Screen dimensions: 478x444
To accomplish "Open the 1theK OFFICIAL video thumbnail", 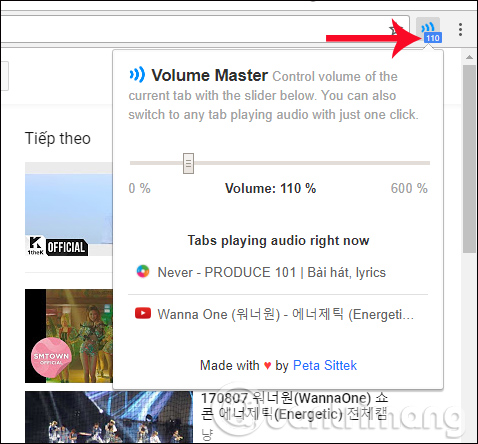I will click(x=69, y=209).
